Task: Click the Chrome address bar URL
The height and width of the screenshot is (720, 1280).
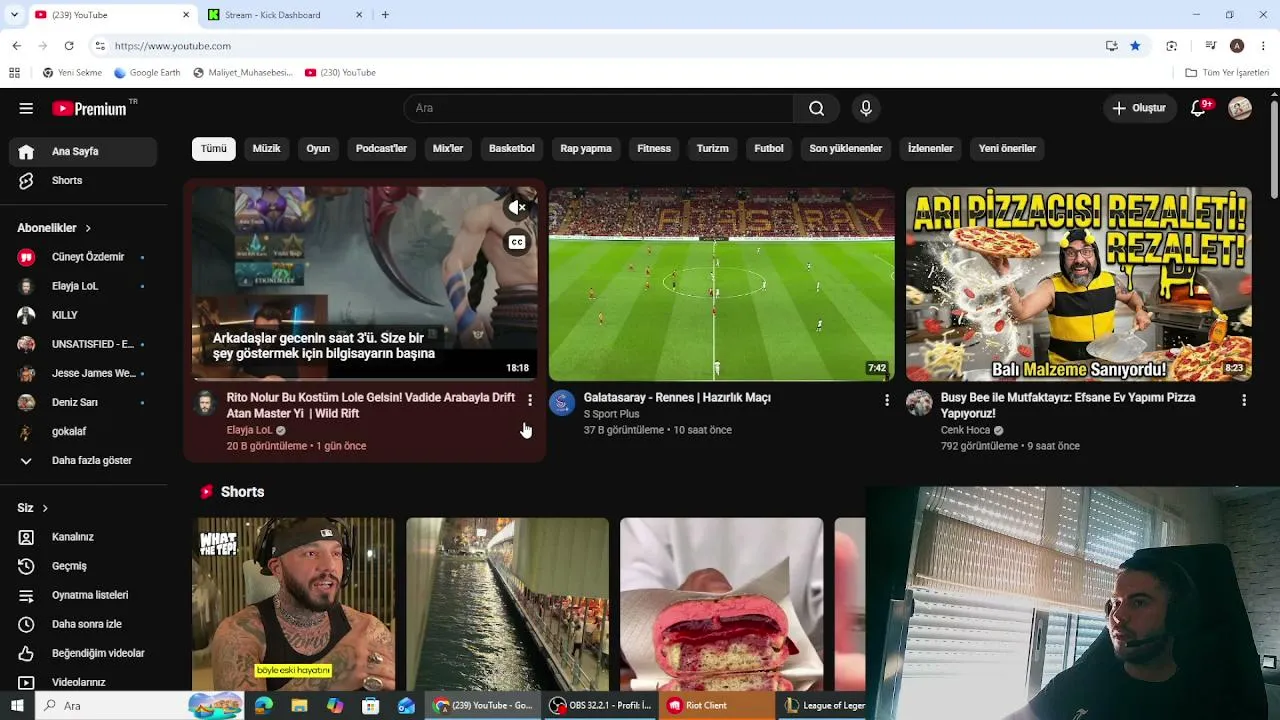Action: click(x=173, y=46)
